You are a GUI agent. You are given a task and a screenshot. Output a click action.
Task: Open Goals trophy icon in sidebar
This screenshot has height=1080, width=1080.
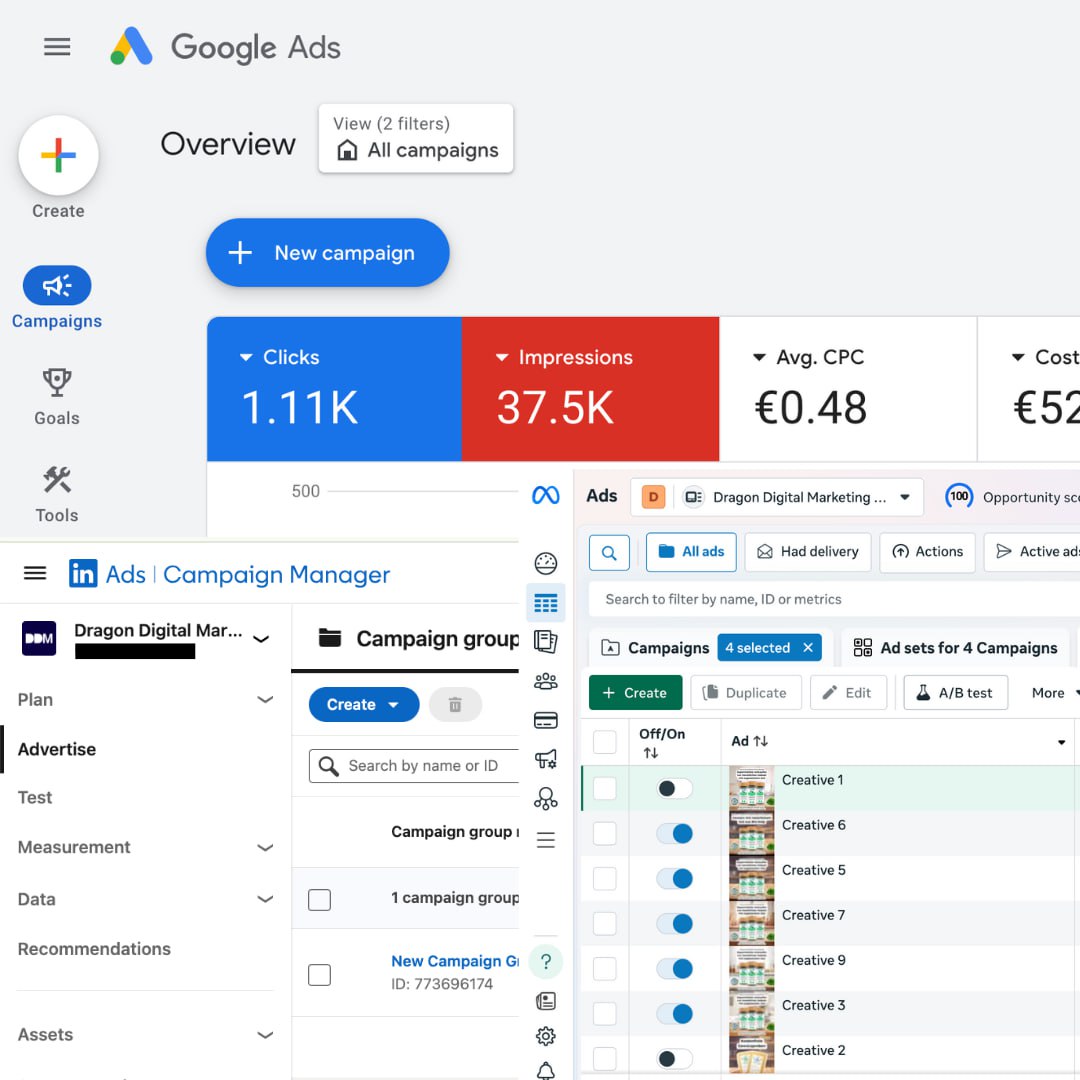click(x=57, y=382)
